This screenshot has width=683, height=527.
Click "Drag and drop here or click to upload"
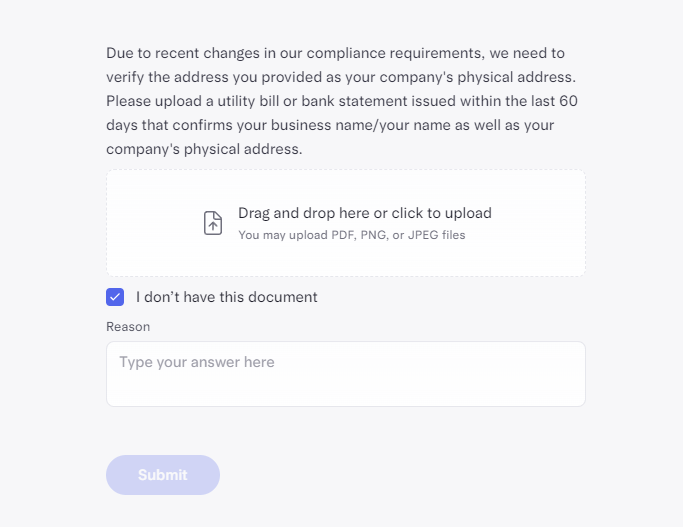tap(364, 213)
